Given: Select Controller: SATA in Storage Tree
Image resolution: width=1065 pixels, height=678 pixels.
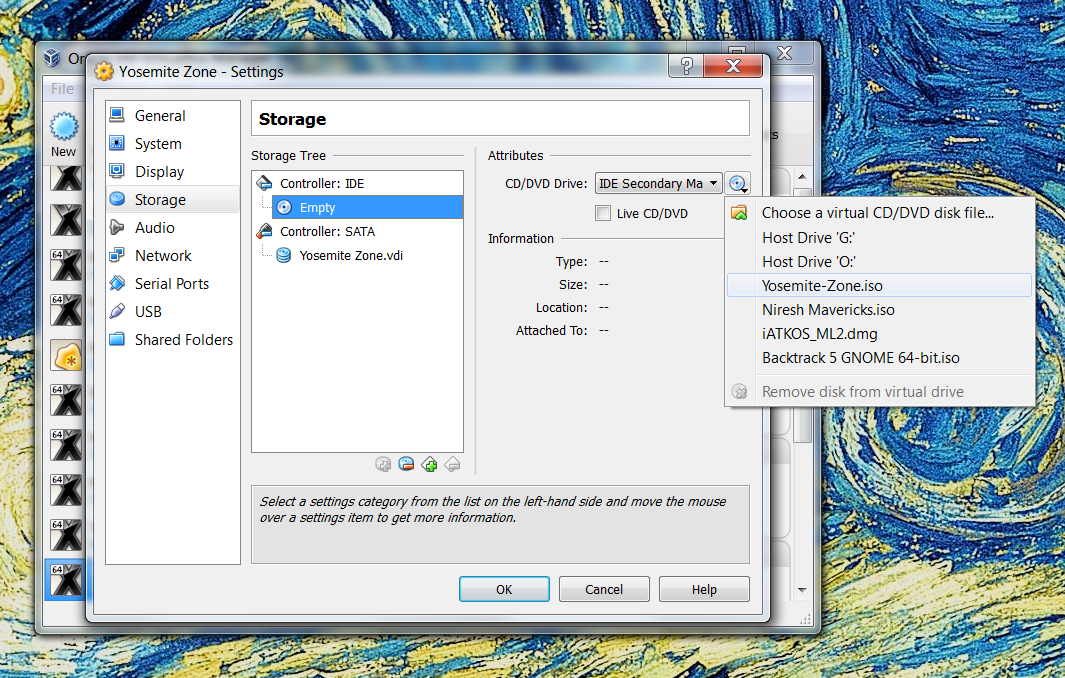Looking at the screenshot, I should 357,232.
